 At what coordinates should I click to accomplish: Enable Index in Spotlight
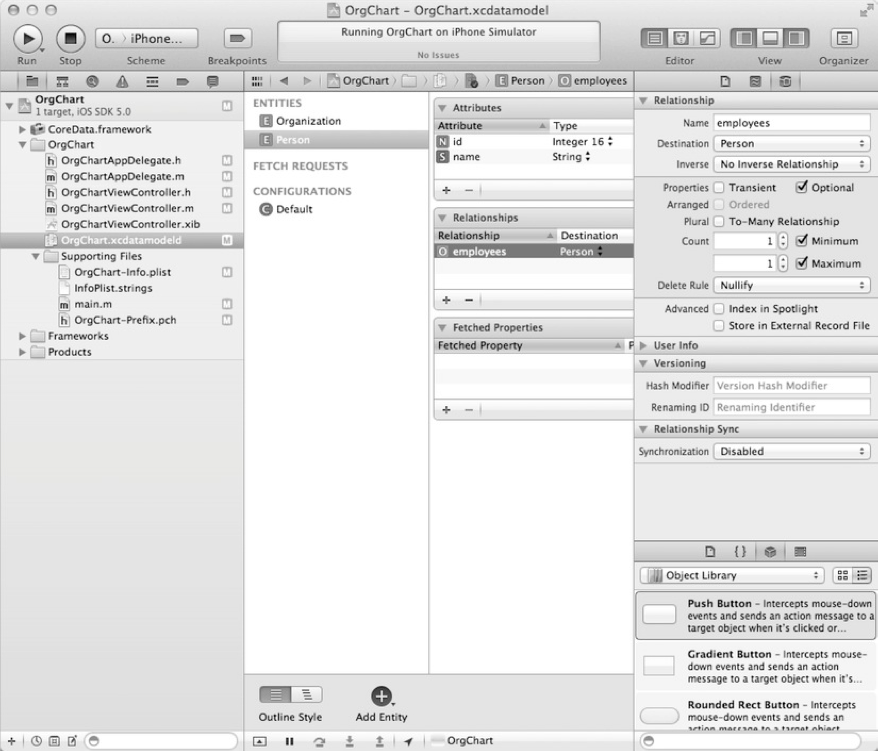[x=719, y=309]
